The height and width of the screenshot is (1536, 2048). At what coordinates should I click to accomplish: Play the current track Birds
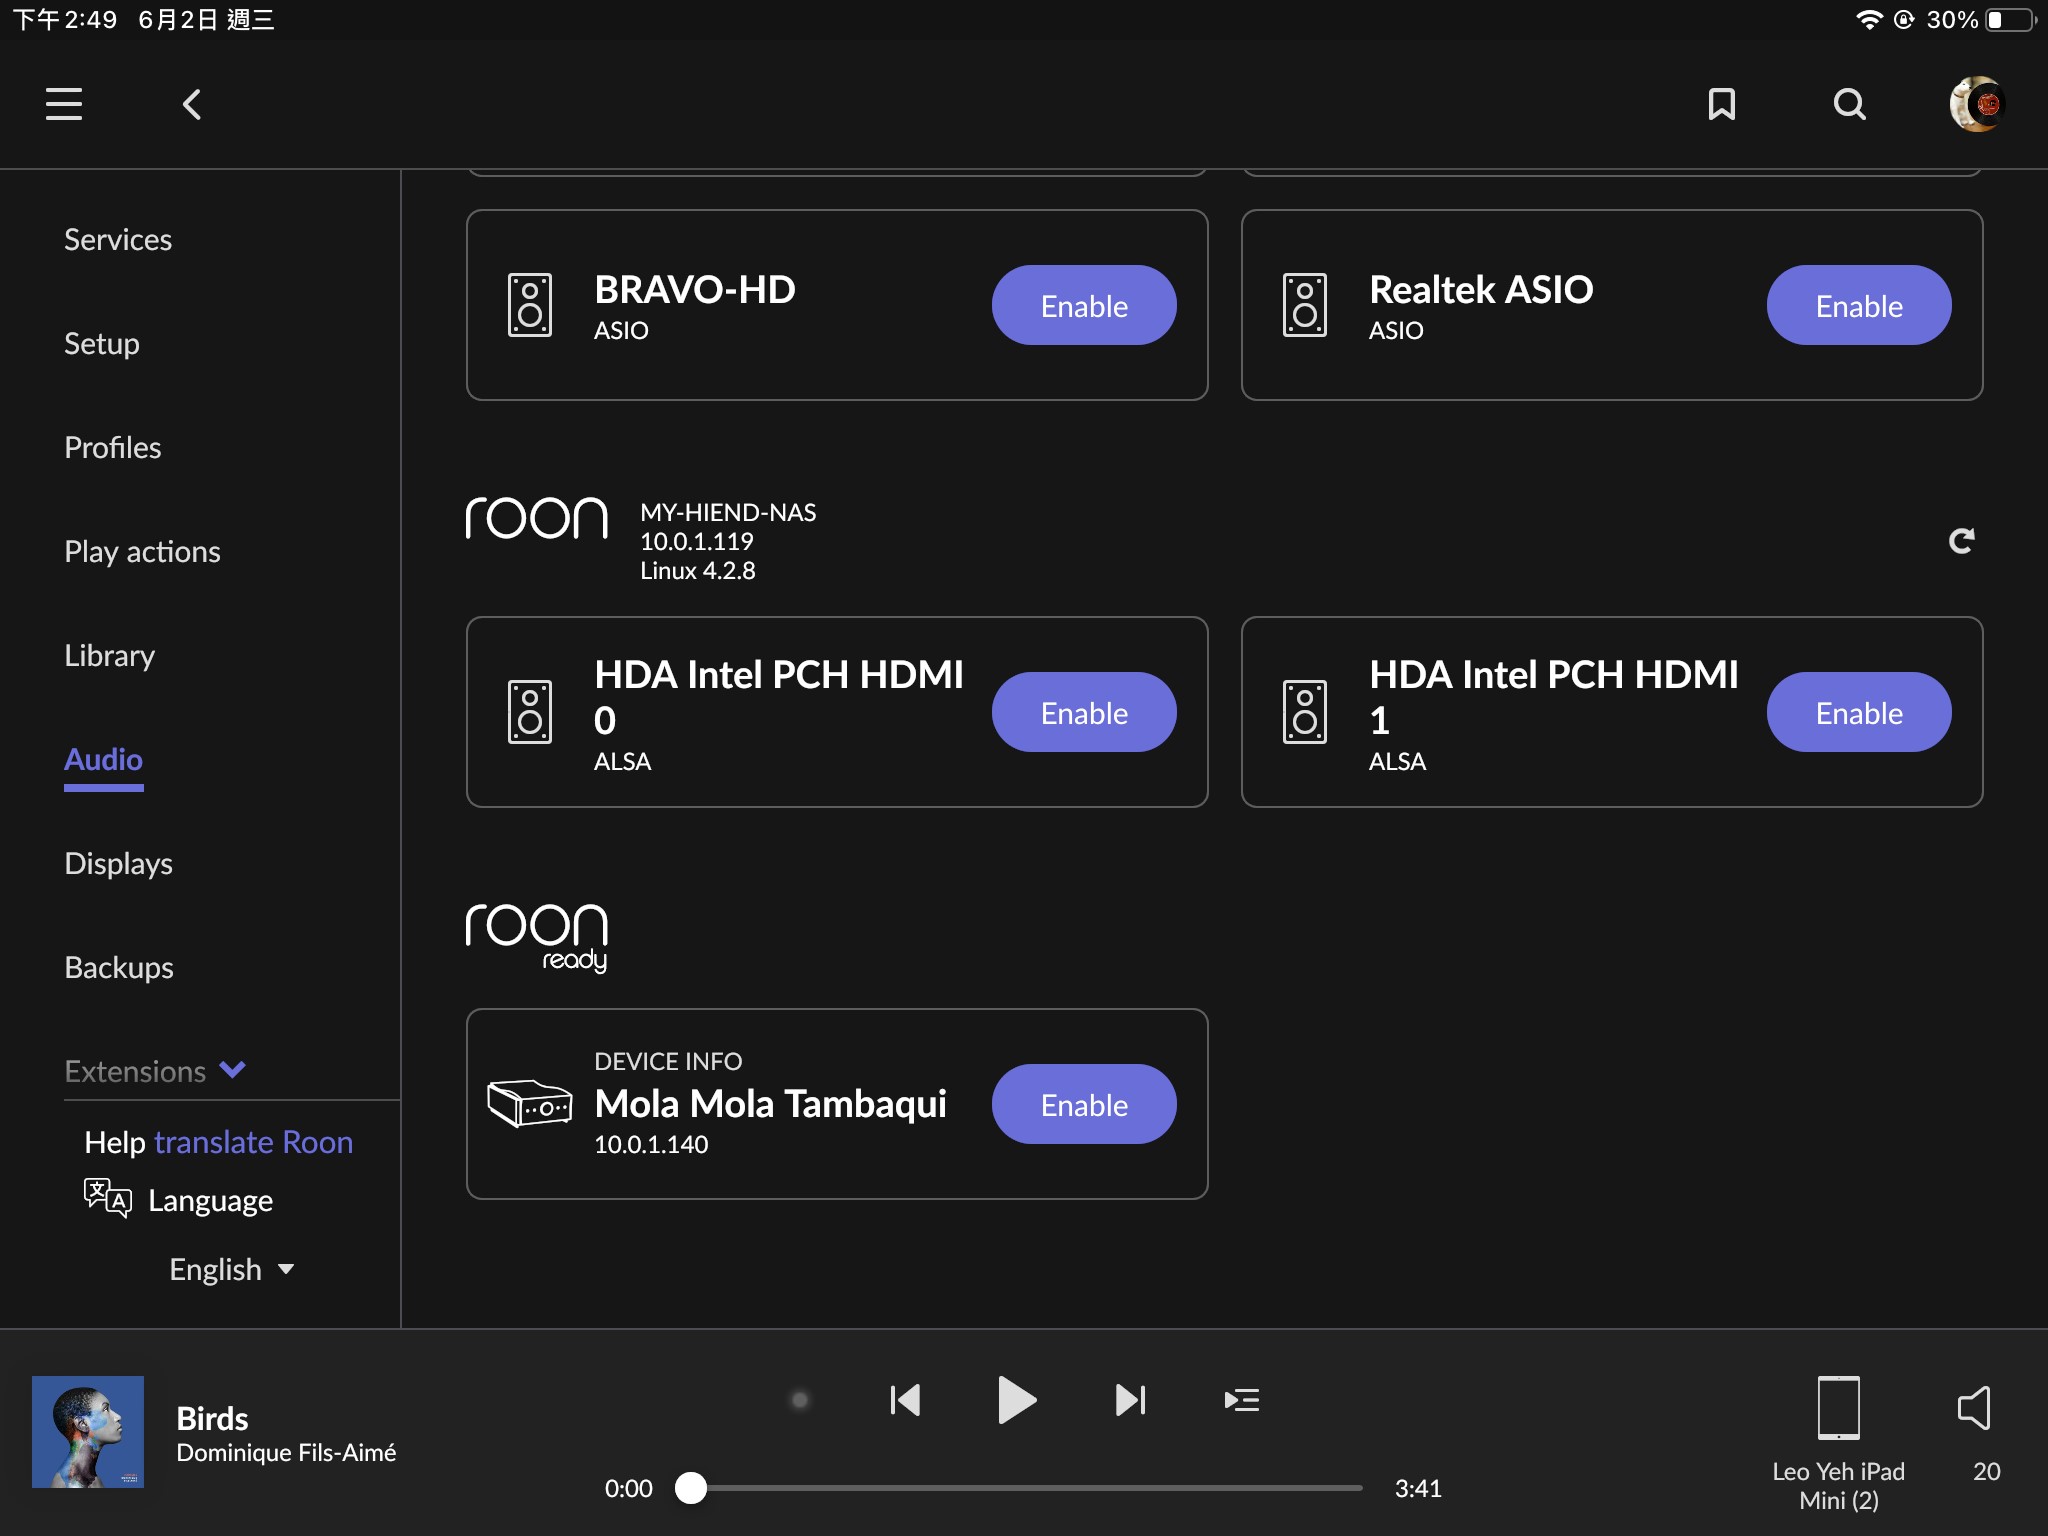pos(1017,1400)
